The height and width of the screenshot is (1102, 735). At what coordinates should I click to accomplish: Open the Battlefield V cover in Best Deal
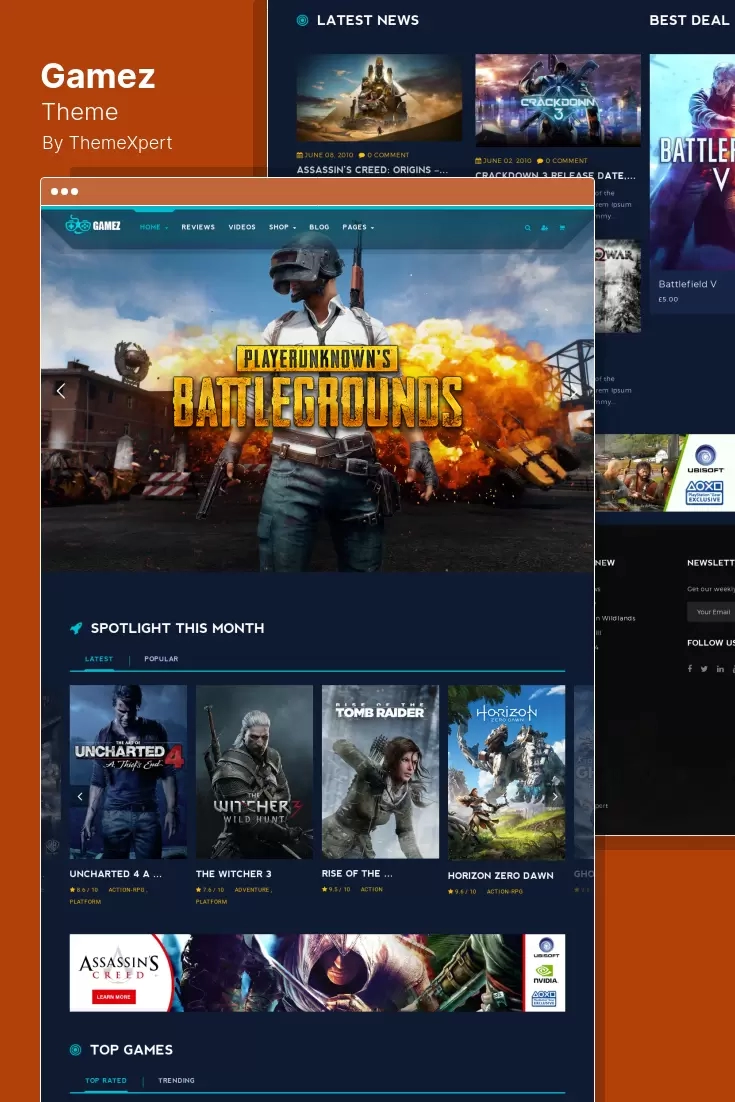pyautogui.click(x=692, y=162)
